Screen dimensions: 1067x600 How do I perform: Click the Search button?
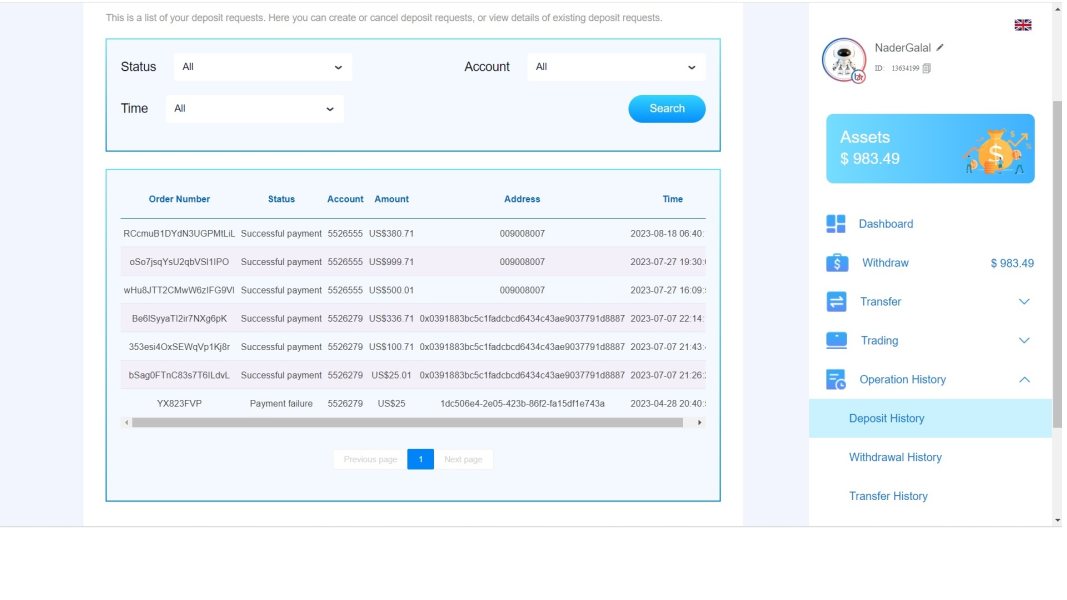[x=667, y=109]
